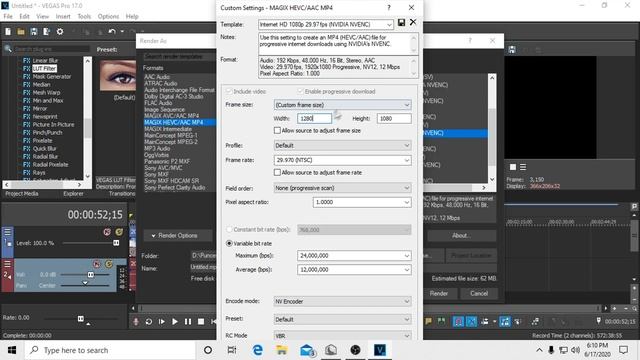Screen dimensions: 640x360
Task: Open Microsoft Edge from the taskbar
Action: click(x=258, y=350)
